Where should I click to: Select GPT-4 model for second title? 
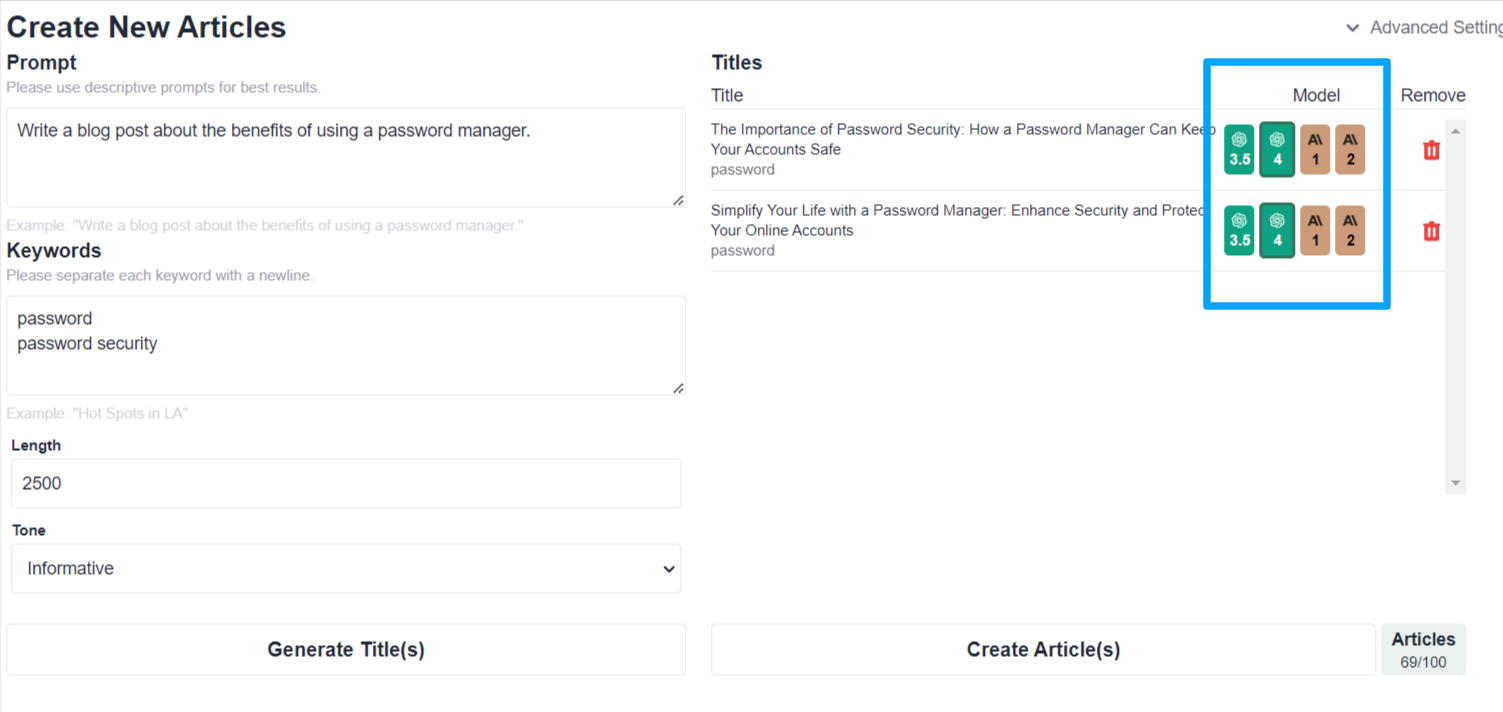[x=1277, y=230]
